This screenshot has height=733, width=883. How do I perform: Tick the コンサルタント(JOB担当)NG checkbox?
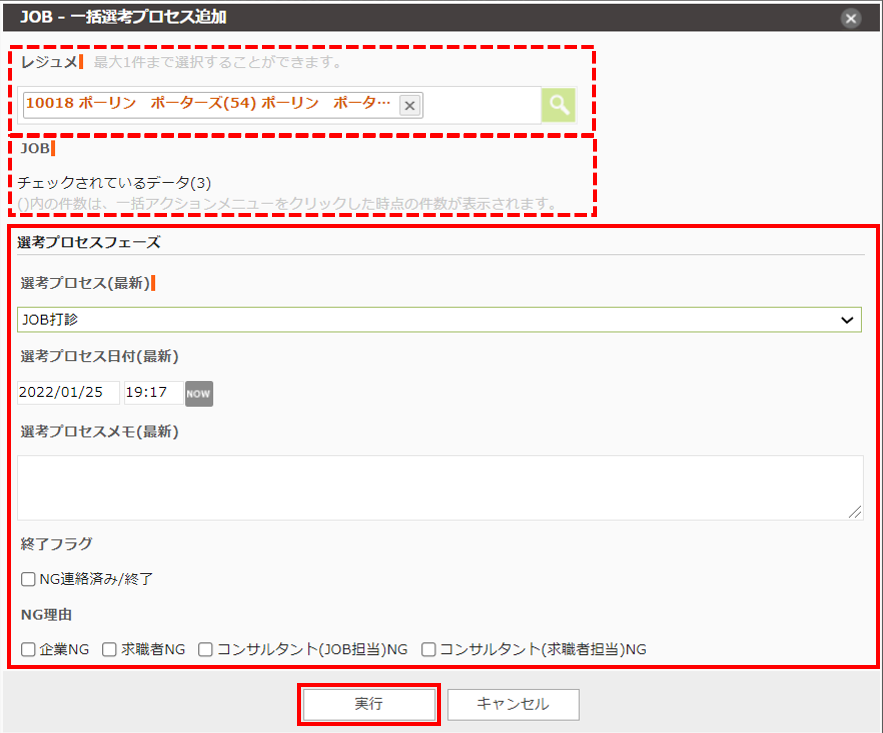coord(205,649)
